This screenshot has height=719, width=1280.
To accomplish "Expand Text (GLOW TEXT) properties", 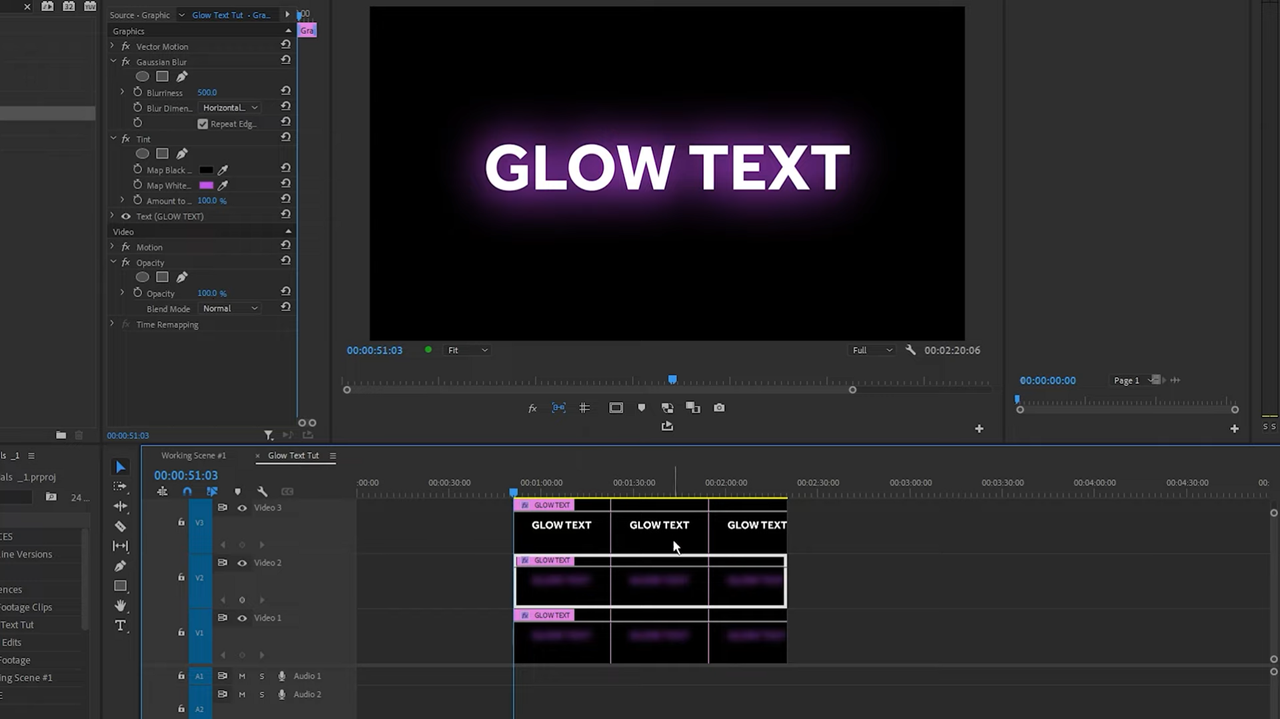I will point(113,216).
